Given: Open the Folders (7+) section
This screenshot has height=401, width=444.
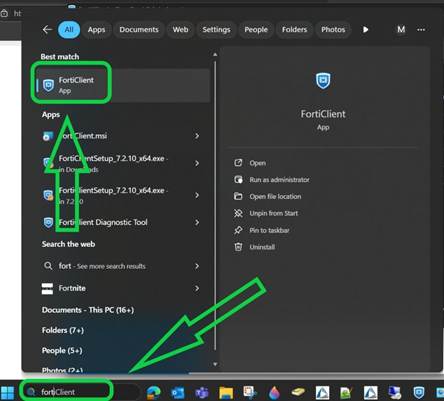Looking at the screenshot, I should pos(63,330).
